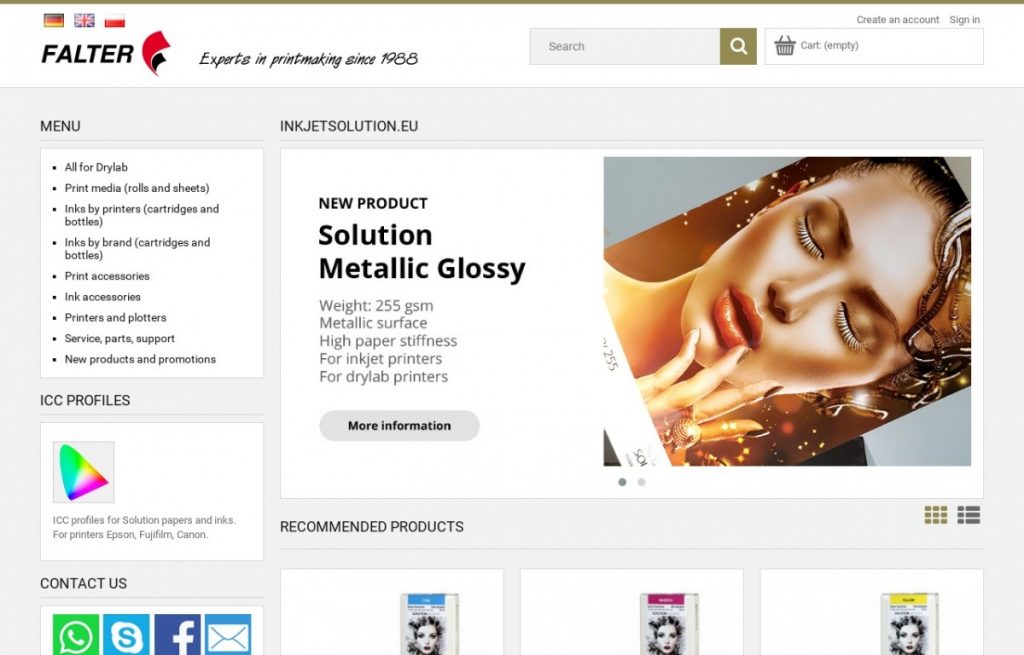Click the RECOMMENDED PRODUCTS heading
The width and height of the screenshot is (1024, 655).
(x=372, y=527)
